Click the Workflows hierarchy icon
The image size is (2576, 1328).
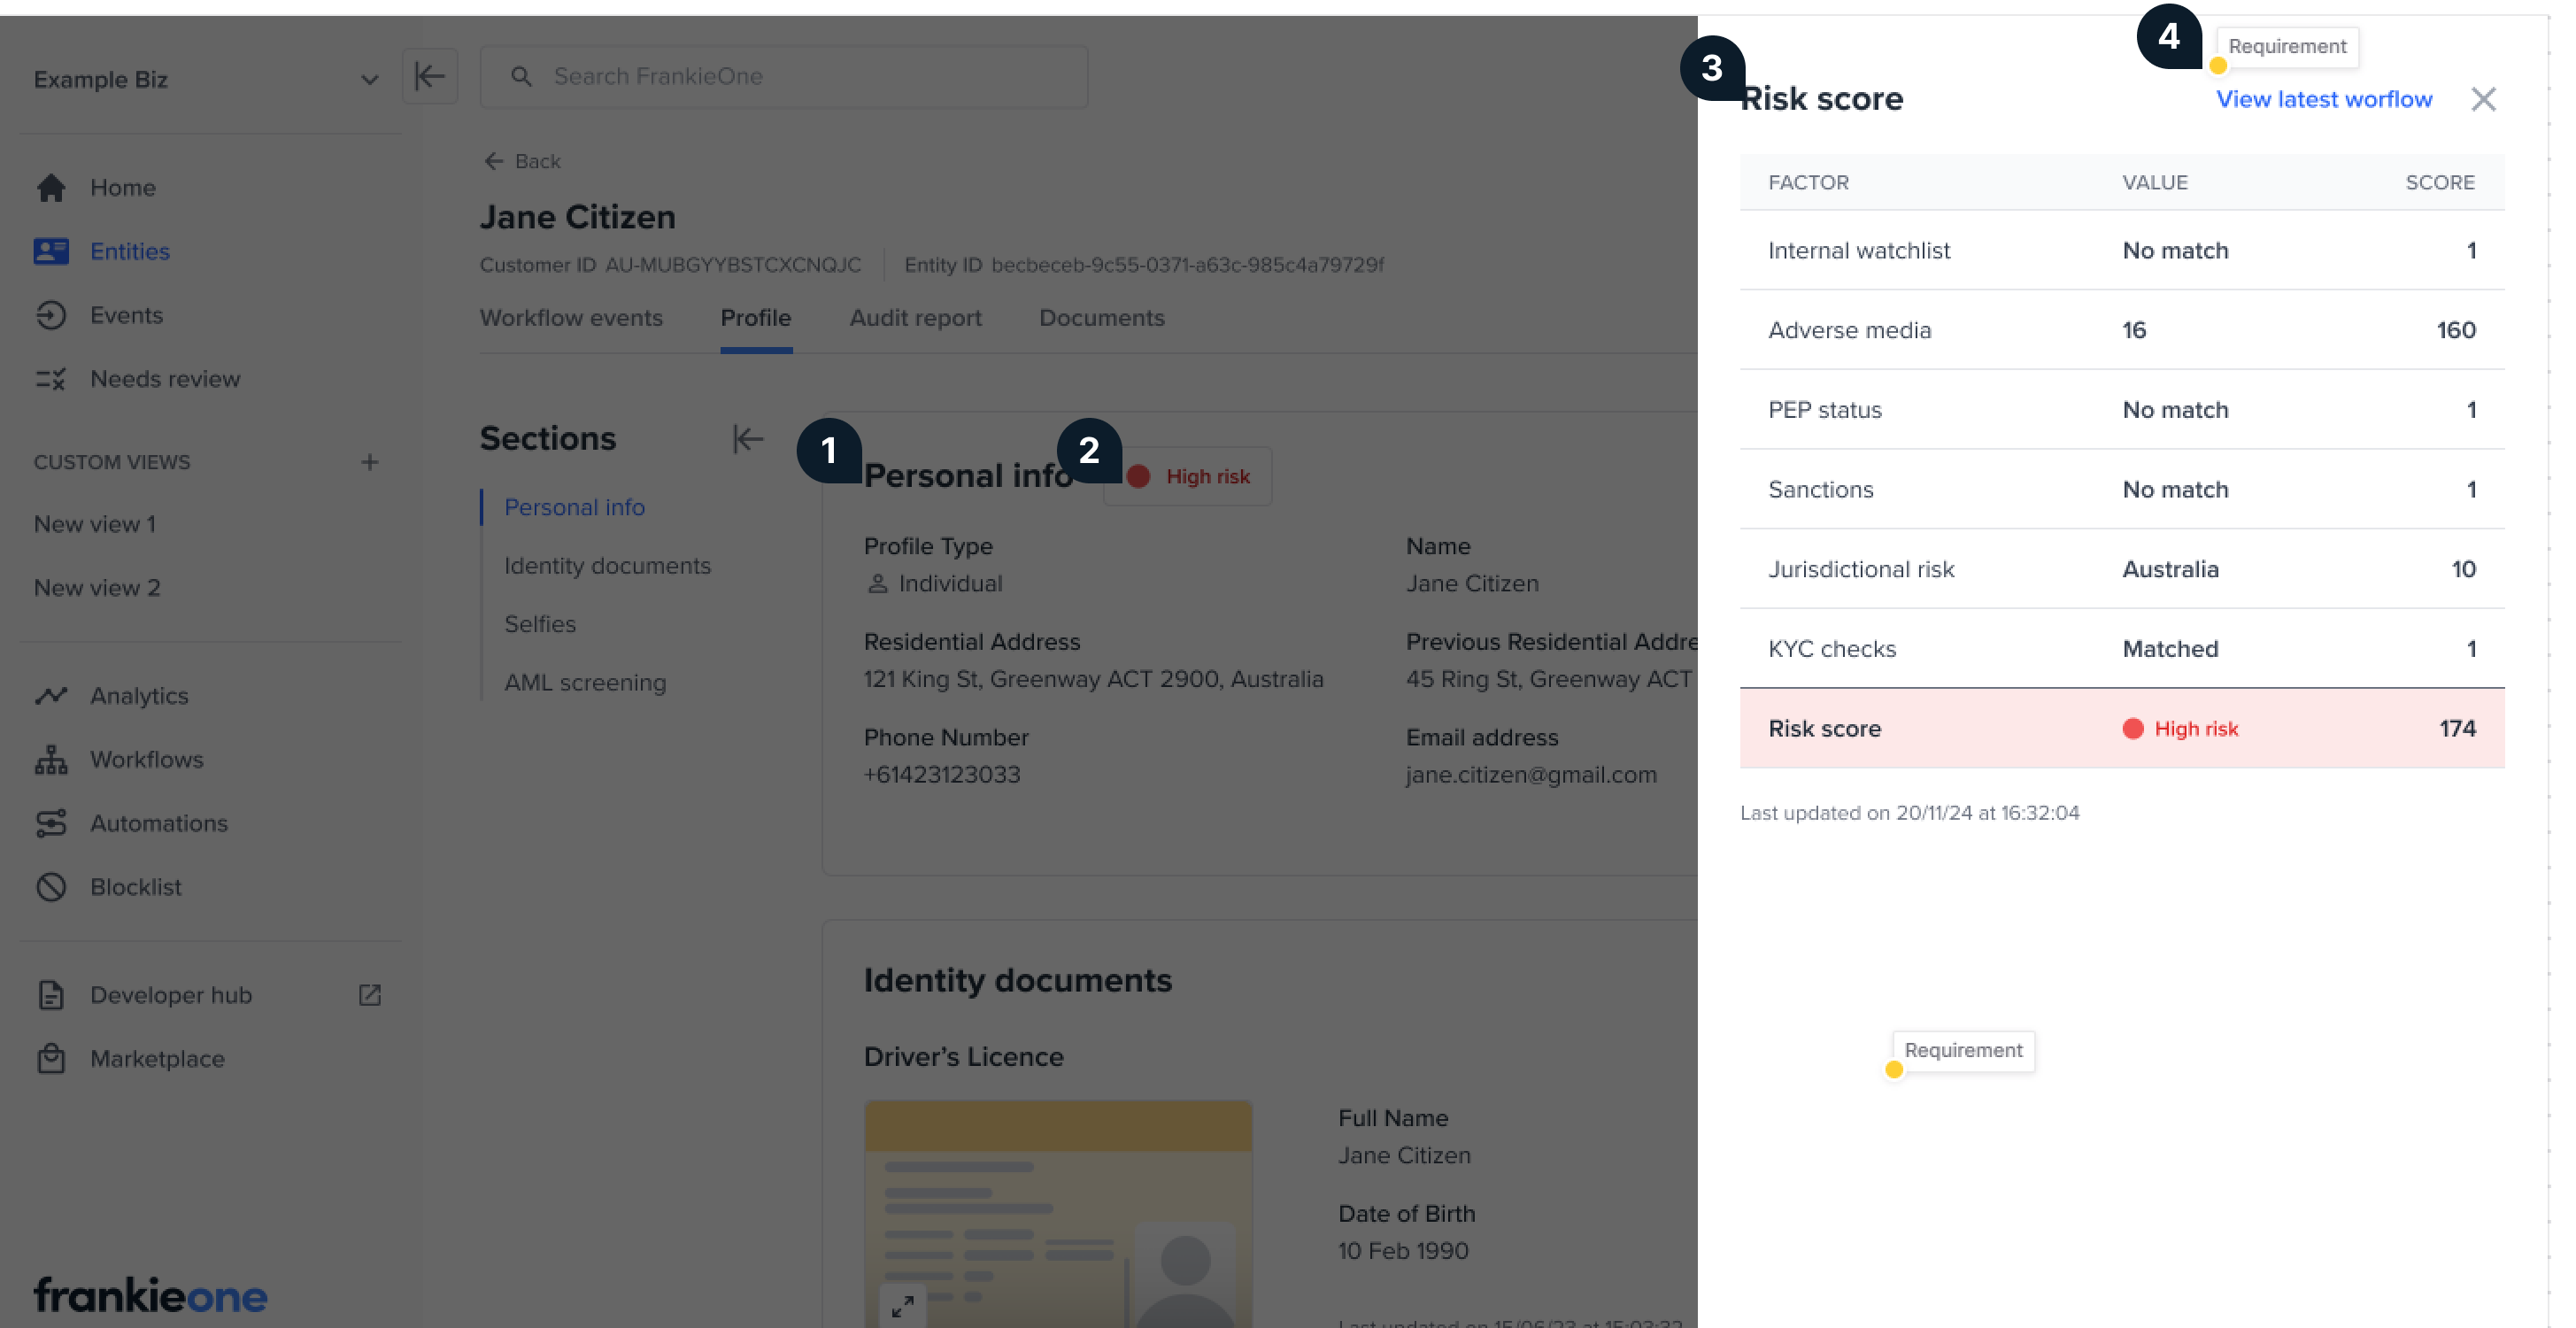pyautogui.click(x=51, y=759)
